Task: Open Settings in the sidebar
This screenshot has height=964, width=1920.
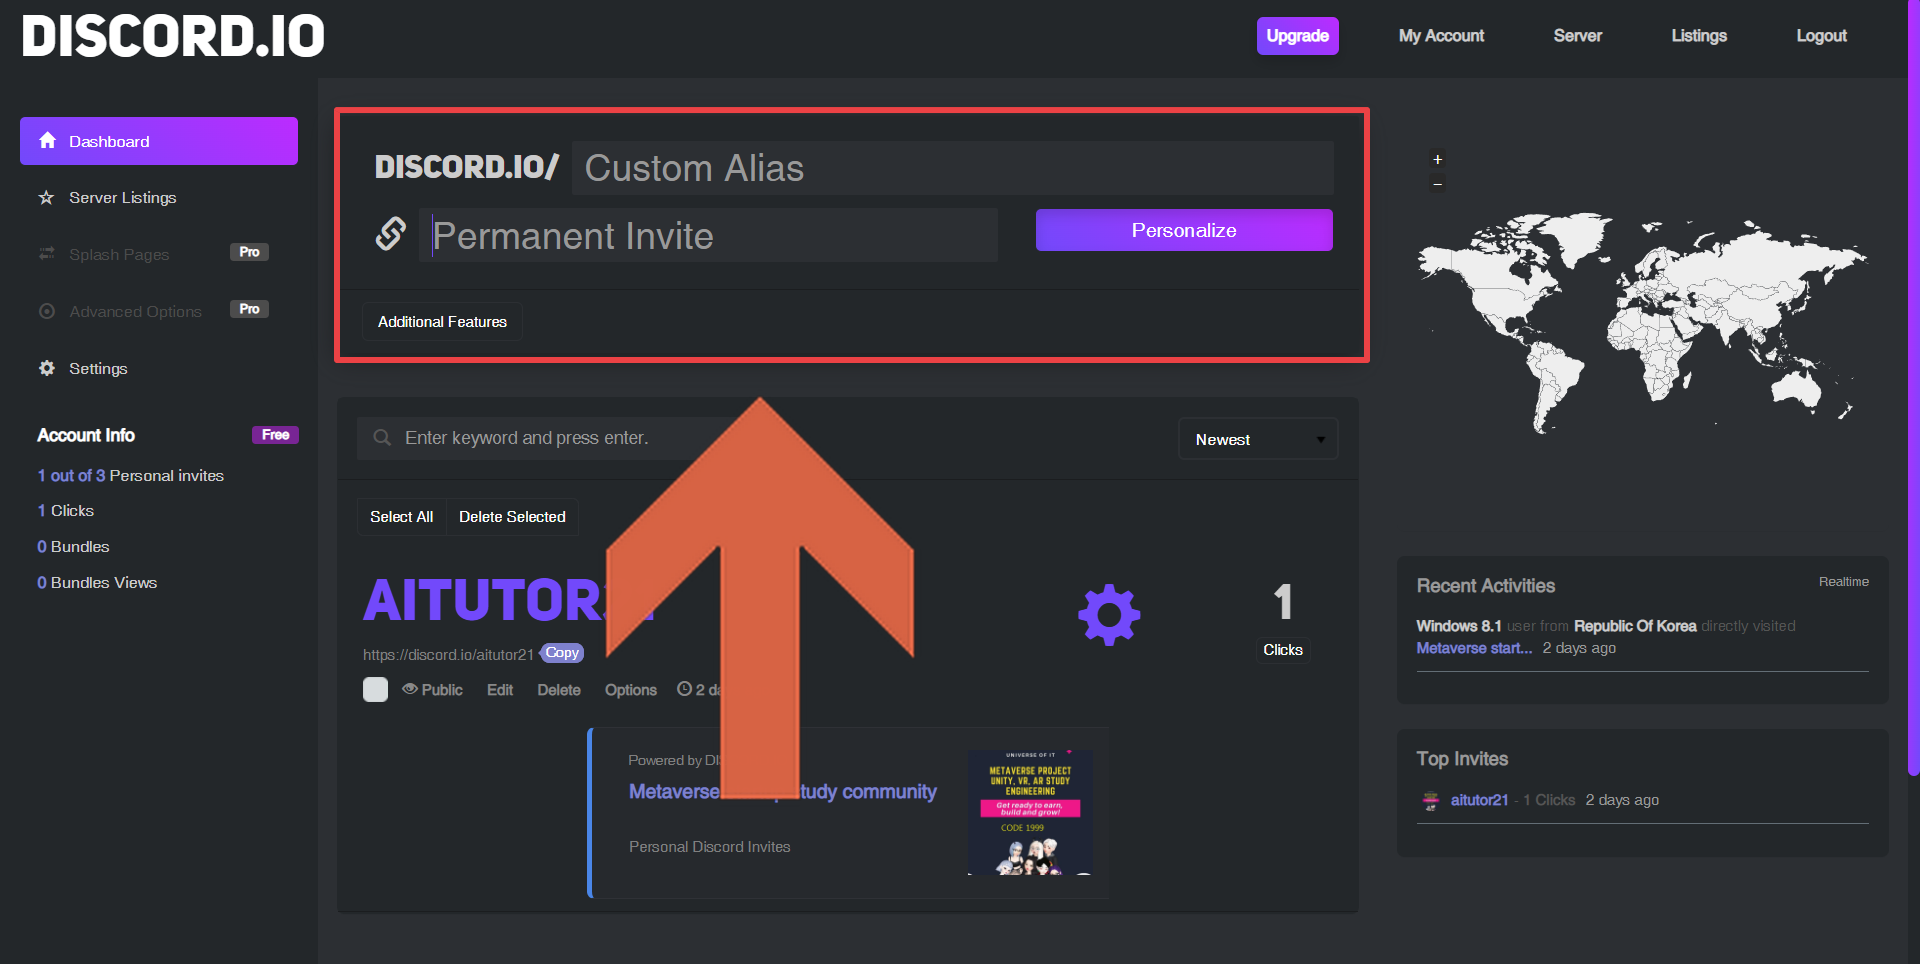Action: tap(98, 369)
